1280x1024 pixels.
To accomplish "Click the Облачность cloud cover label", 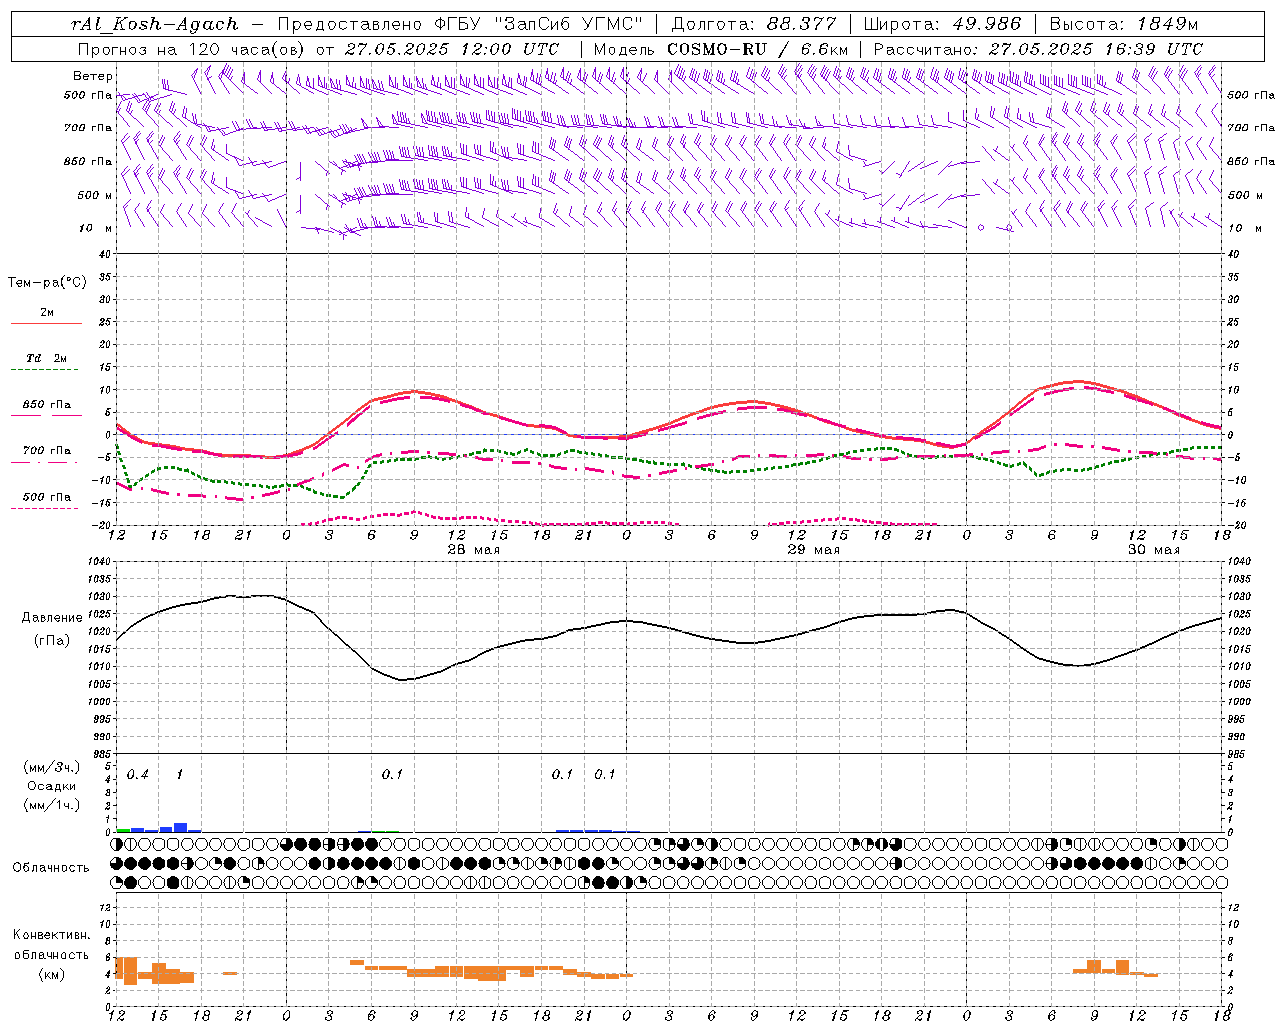I will (51, 868).
